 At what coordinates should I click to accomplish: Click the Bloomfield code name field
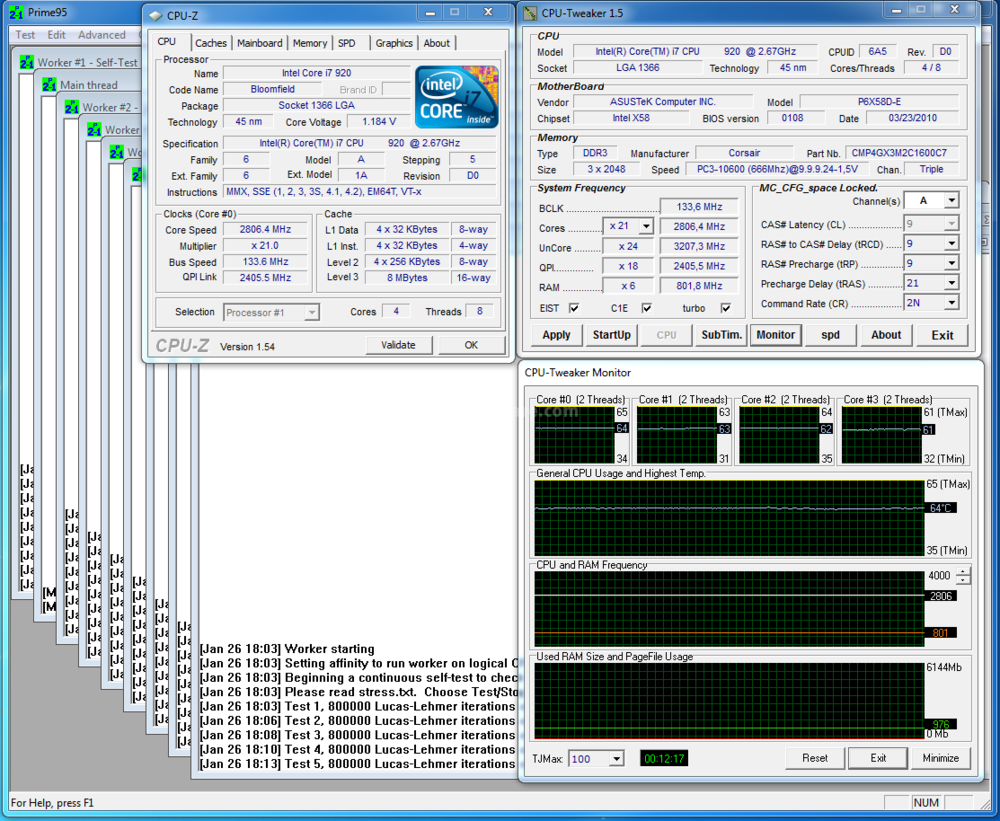tap(272, 89)
